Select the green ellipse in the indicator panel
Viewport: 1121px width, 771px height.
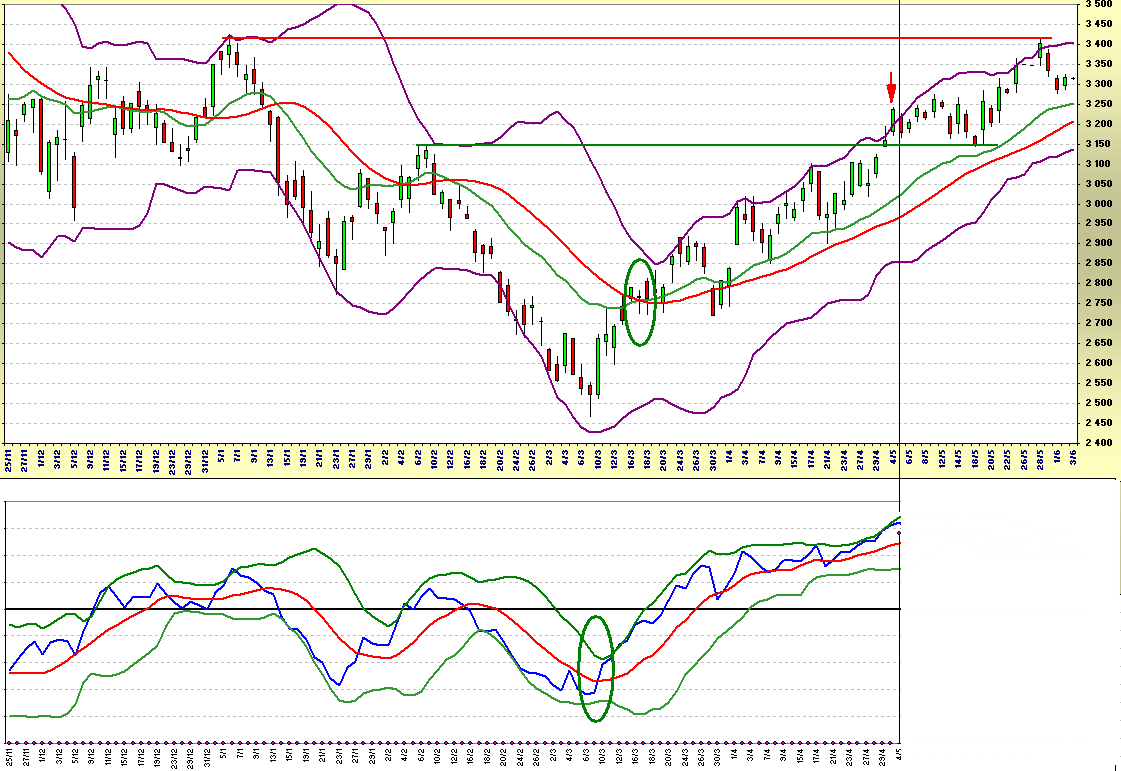point(596,668)
